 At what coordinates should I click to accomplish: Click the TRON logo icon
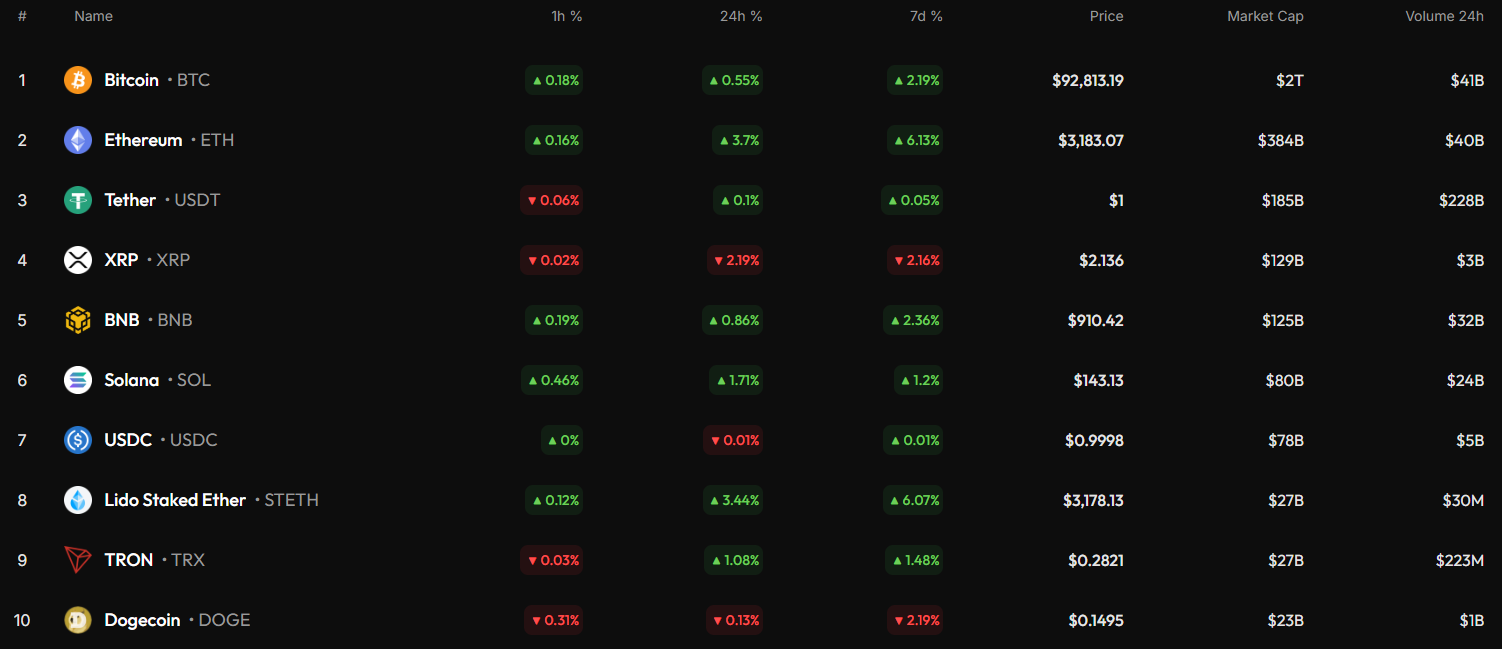point(78,560)
